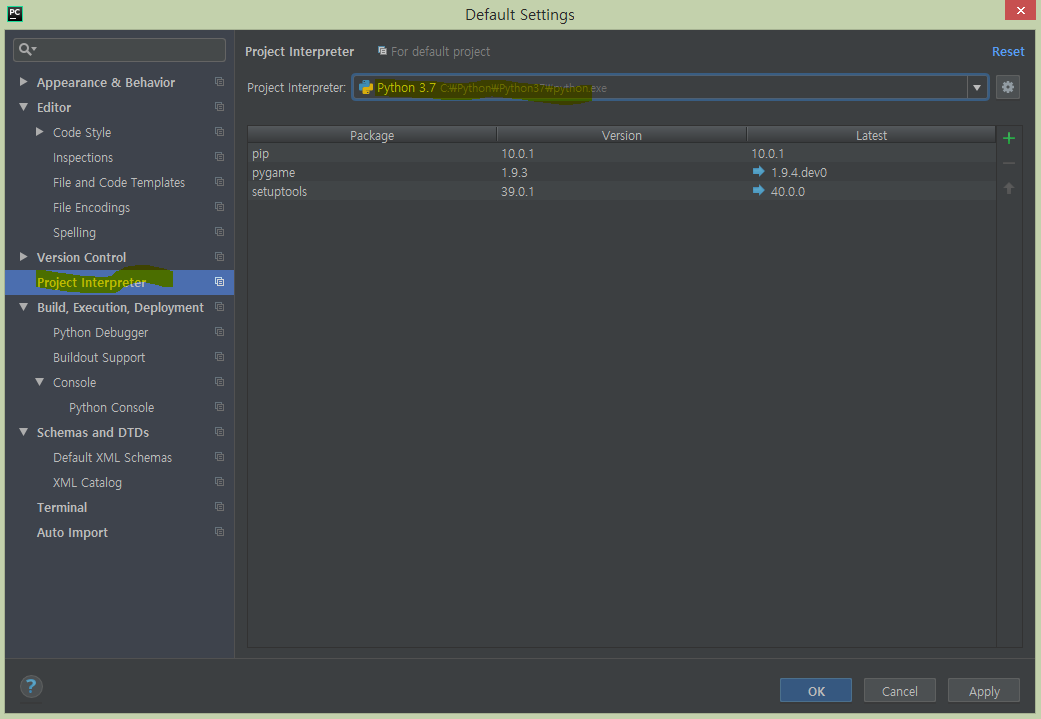Click update arrow icon for setuptools latest version

pyautogui.click(x=758, y=191)
